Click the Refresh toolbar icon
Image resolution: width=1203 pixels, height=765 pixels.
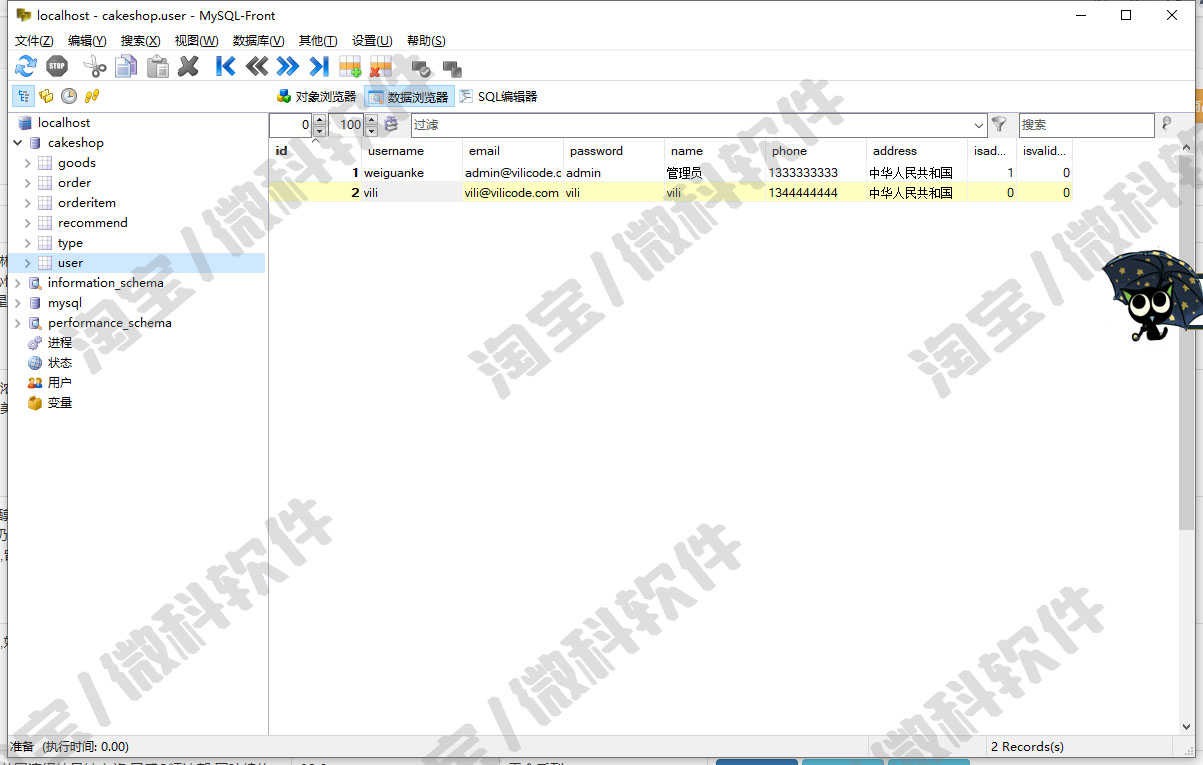pyautogui.click(x=25, y=67)
